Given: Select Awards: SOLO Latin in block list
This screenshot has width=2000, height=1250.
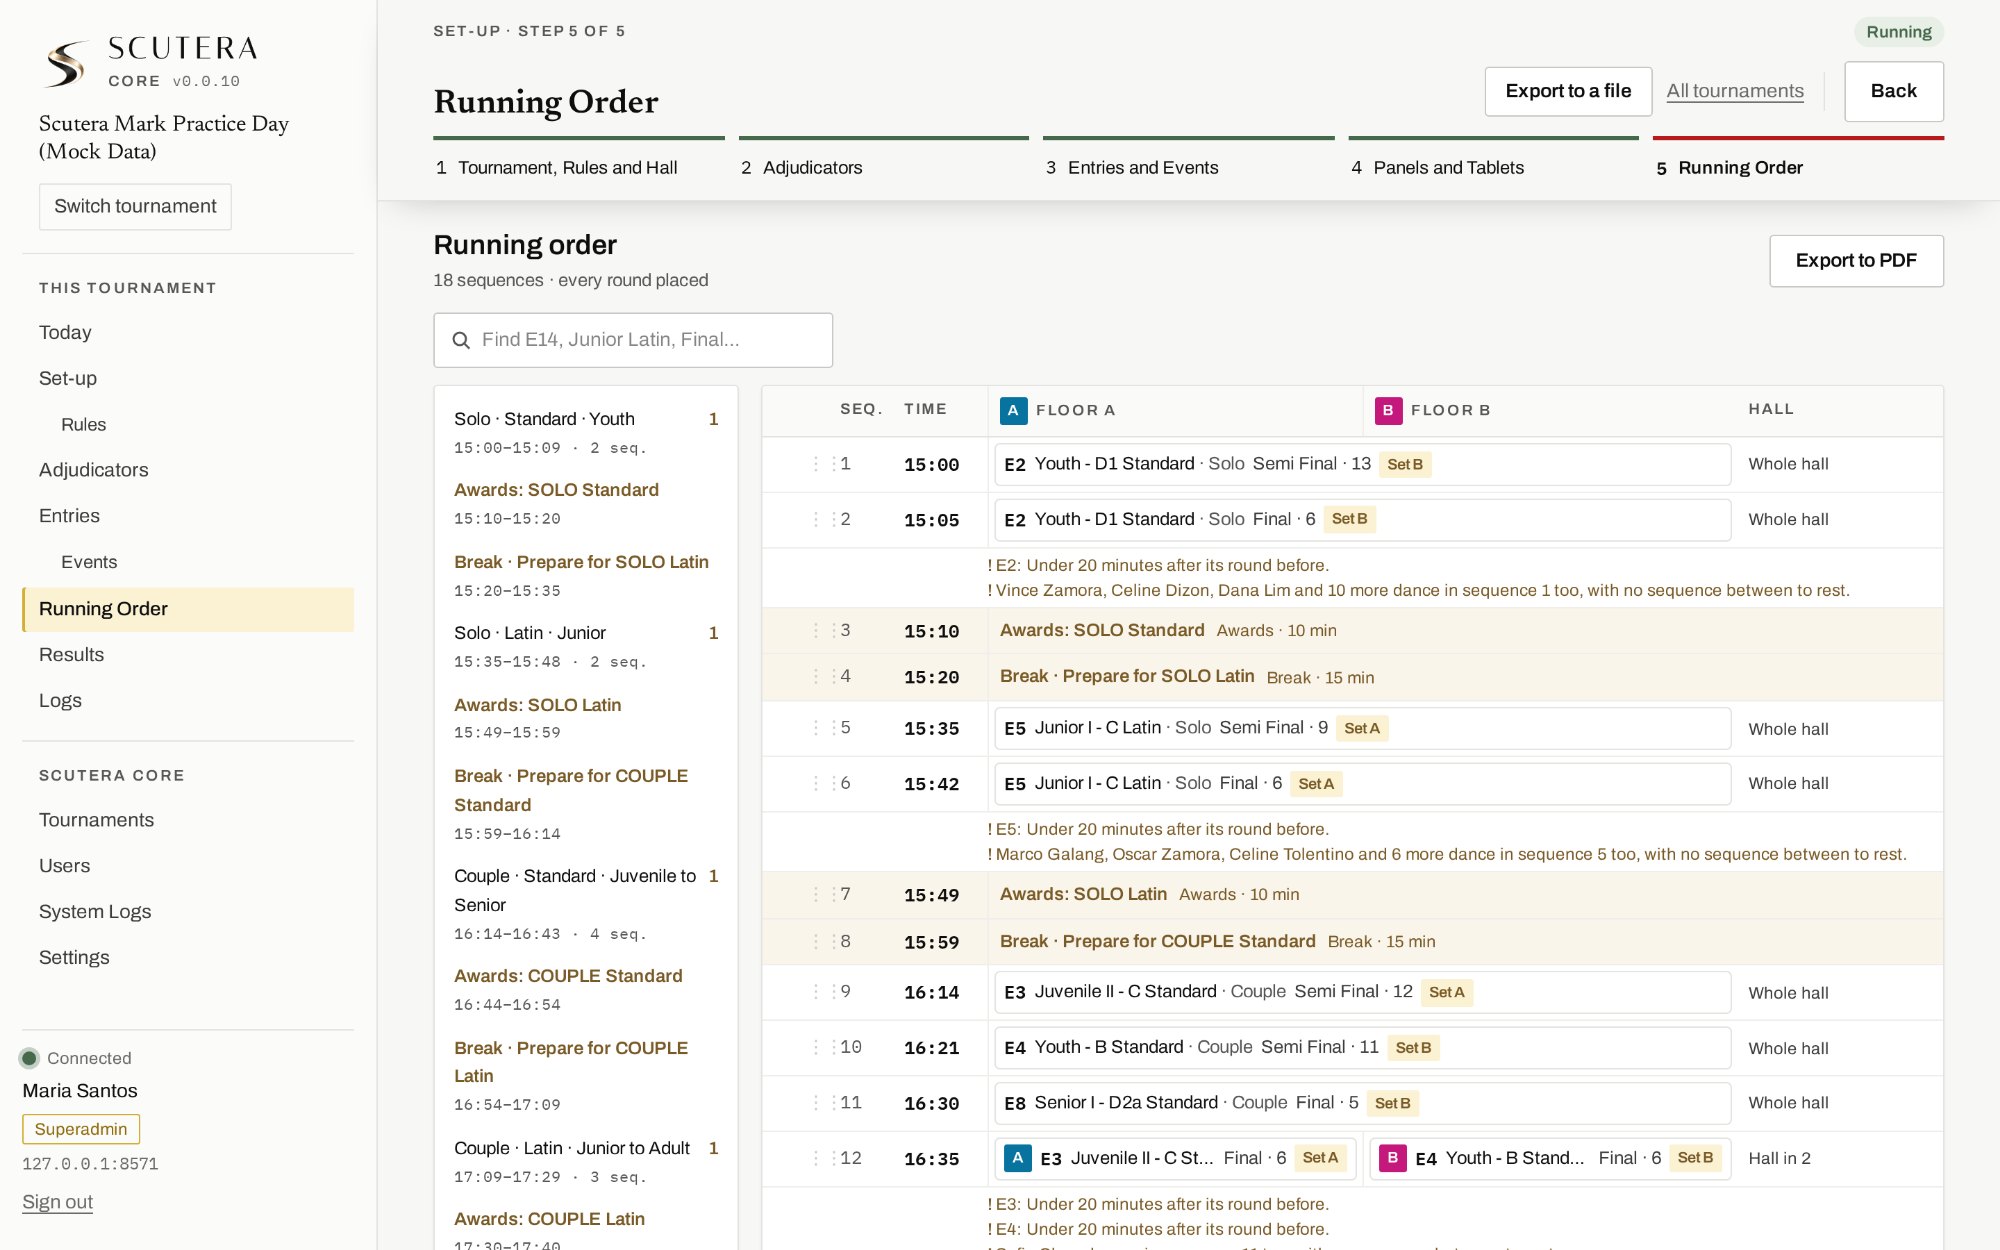Looking at the screenshot, I should point(586,718).
